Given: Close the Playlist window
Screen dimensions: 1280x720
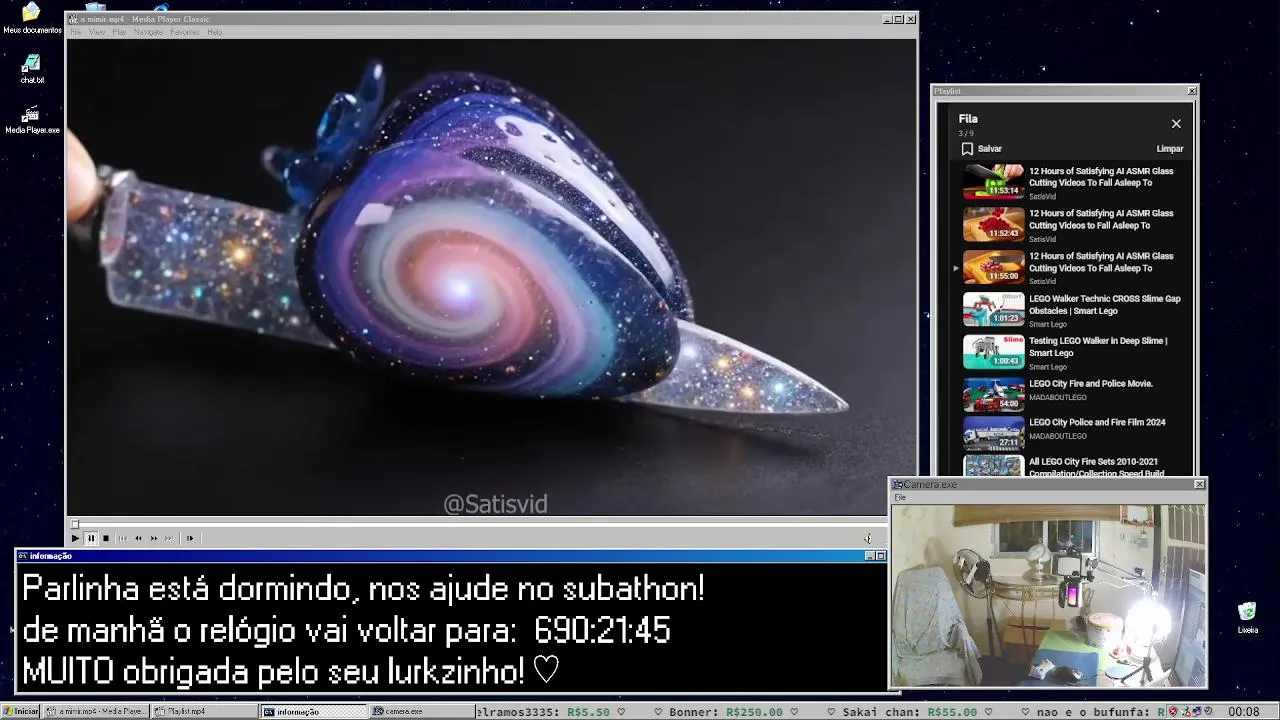Looking at the screenshot, I should tap(1192, 91).
